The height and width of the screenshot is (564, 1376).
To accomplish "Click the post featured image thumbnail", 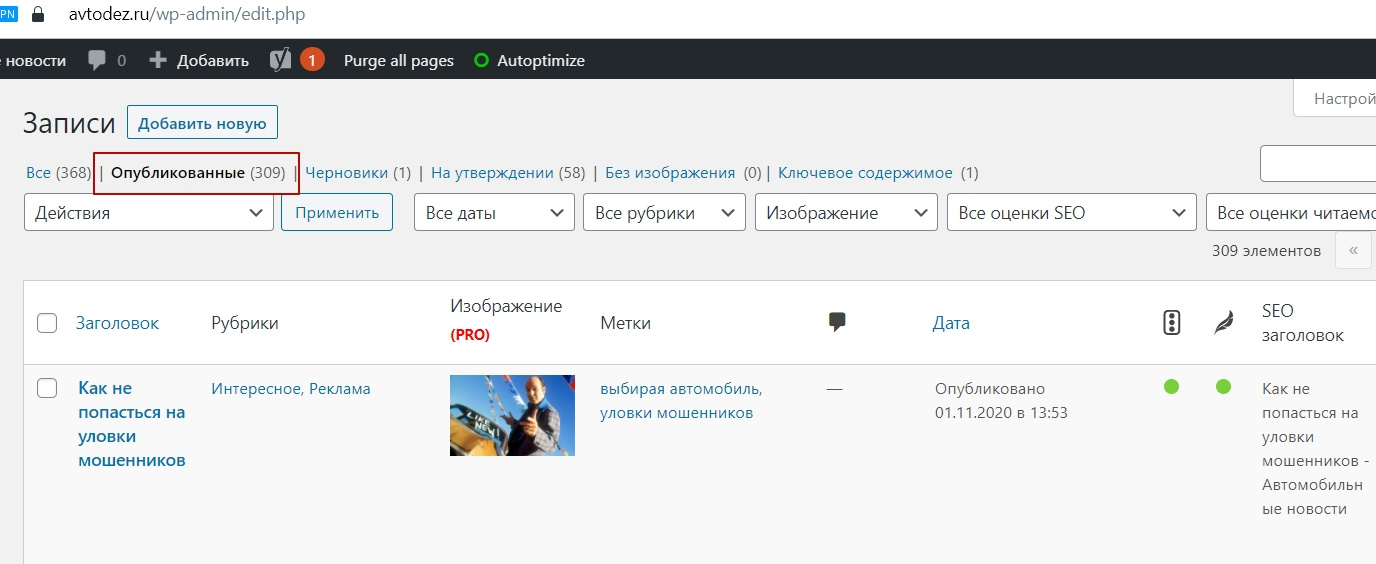I will (x=512, y=415).
